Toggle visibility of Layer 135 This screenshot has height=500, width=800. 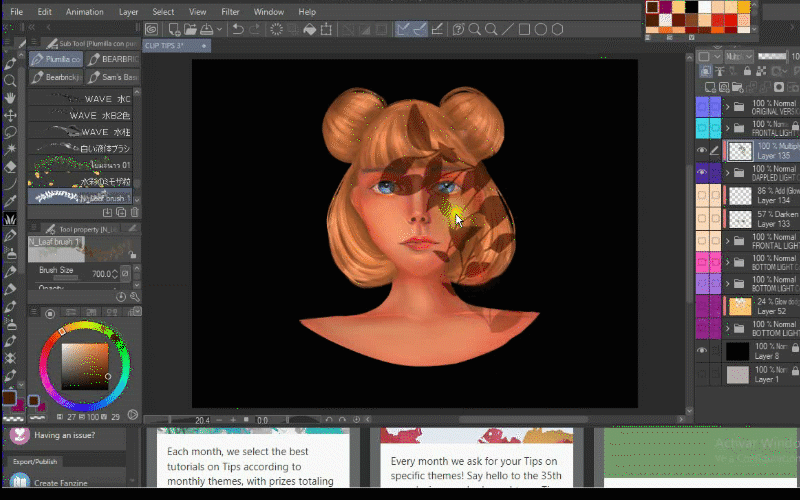701,151
